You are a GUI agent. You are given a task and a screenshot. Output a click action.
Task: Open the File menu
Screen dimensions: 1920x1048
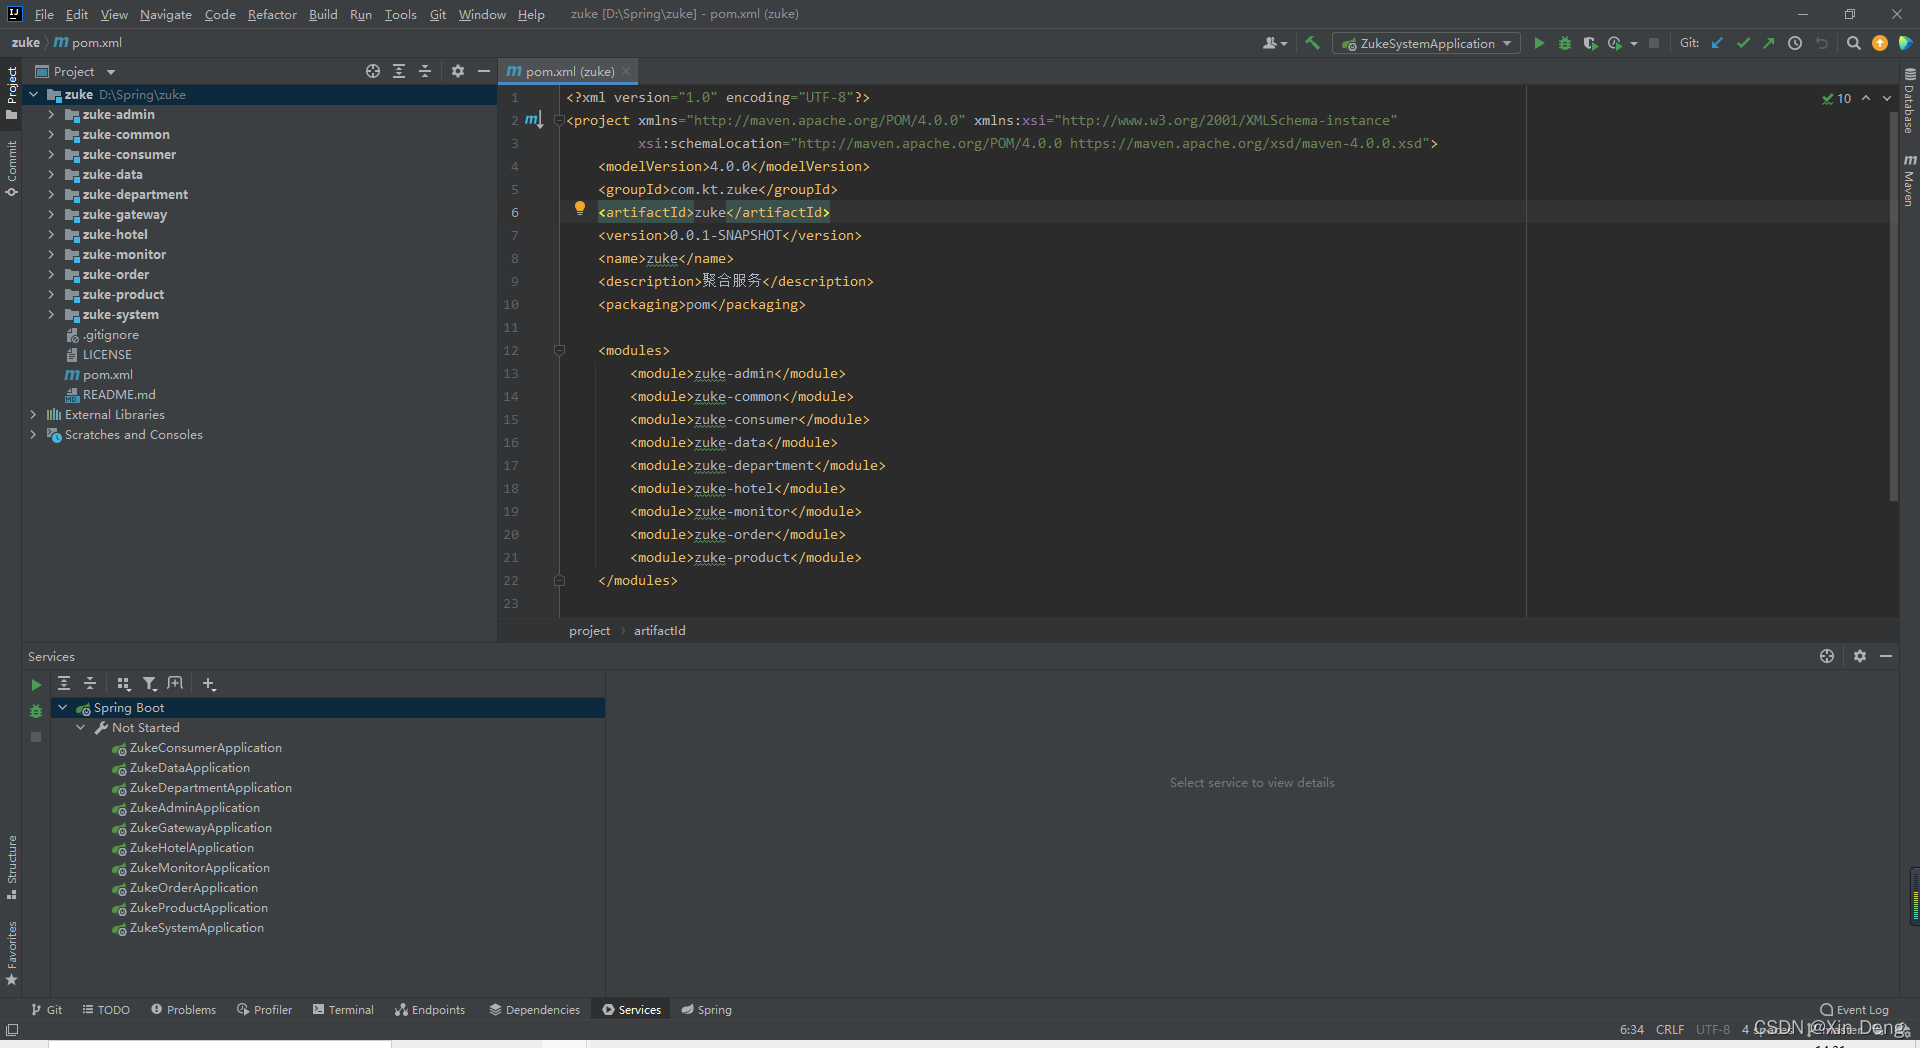[44, 14]
